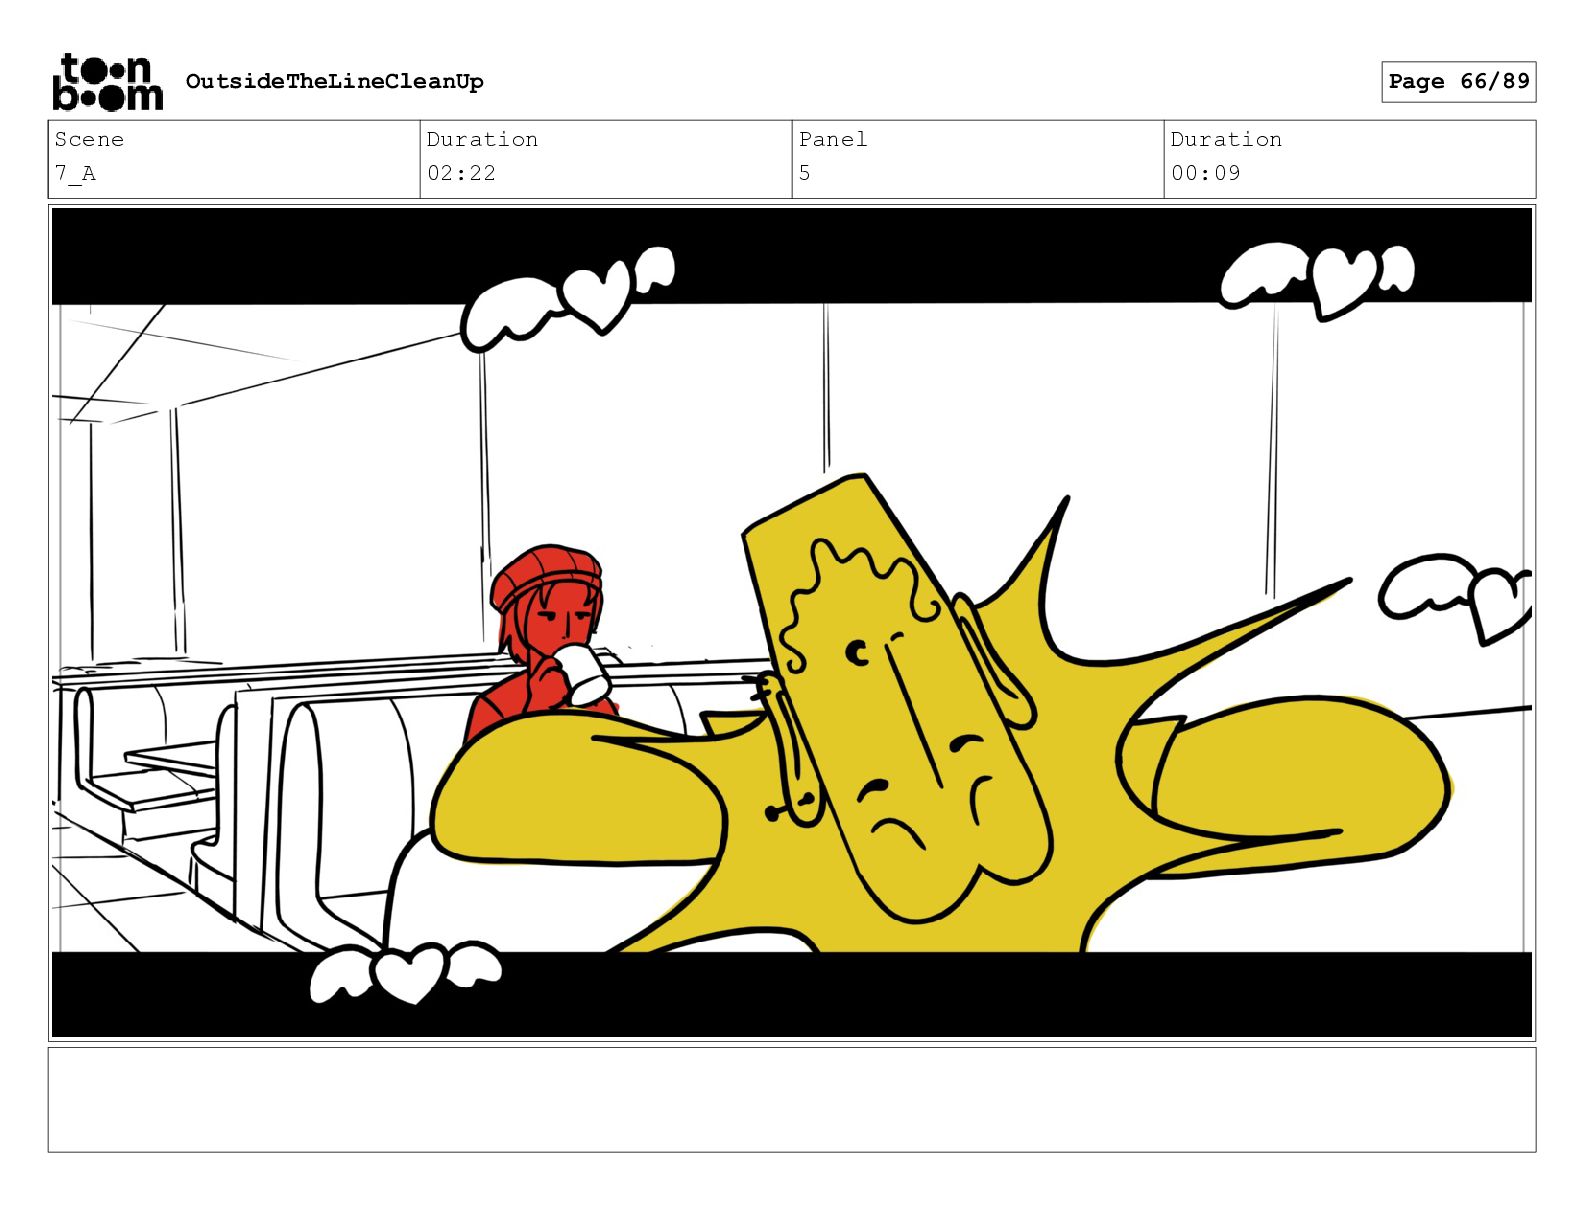
Task: Select the Scene 7_A field
Action: tap(234, 159)
